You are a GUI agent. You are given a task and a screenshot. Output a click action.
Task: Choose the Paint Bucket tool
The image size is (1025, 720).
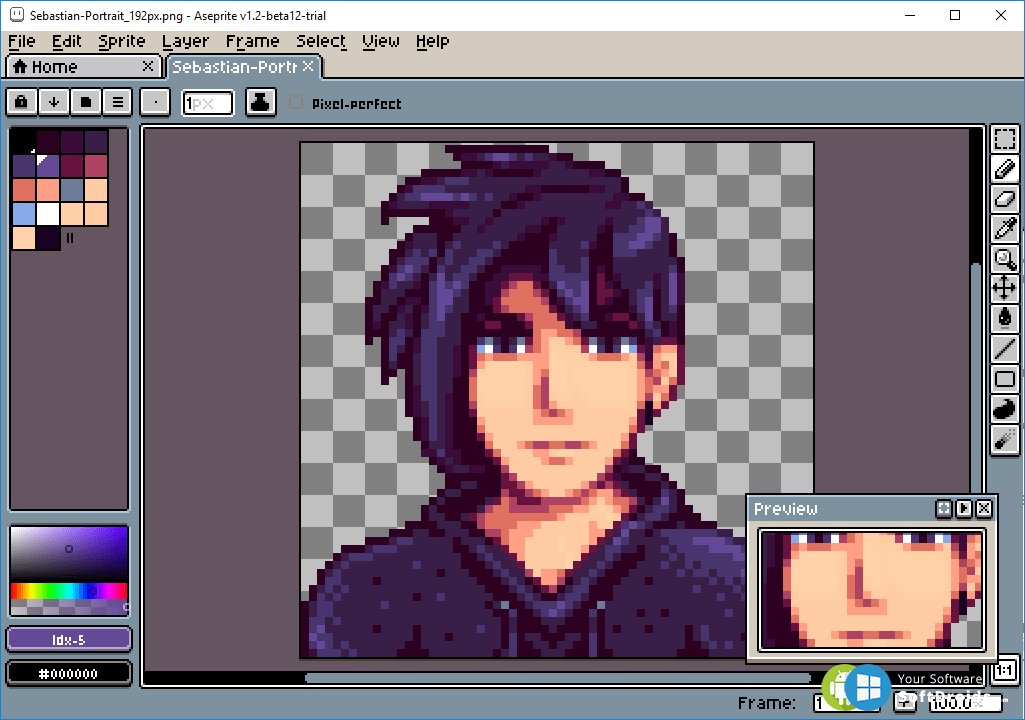coord(1005,318)
